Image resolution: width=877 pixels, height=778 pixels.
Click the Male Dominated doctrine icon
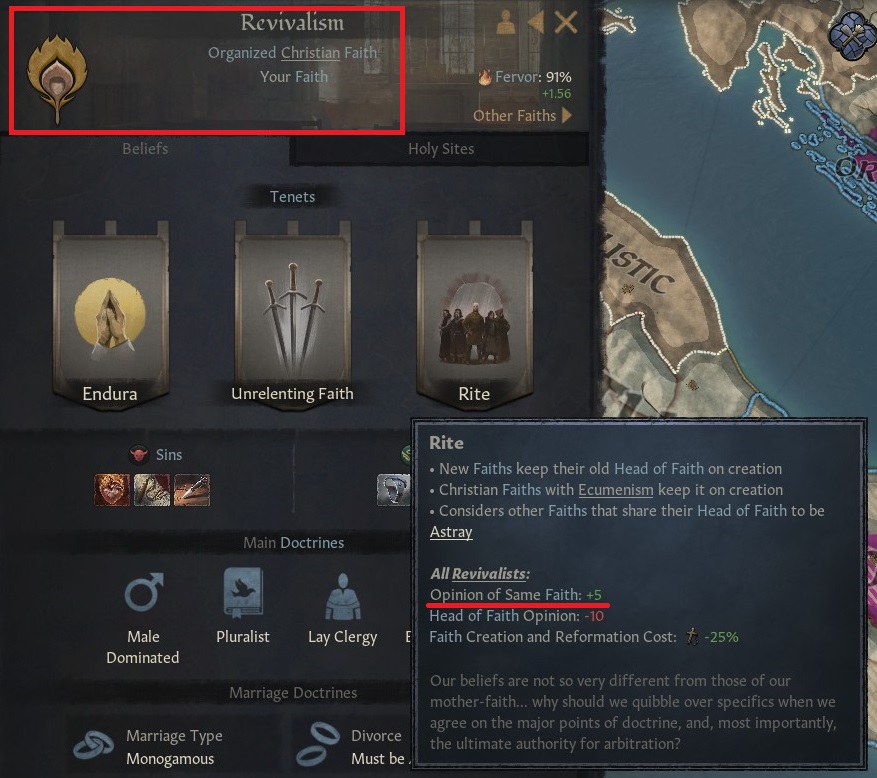[144, 592]
